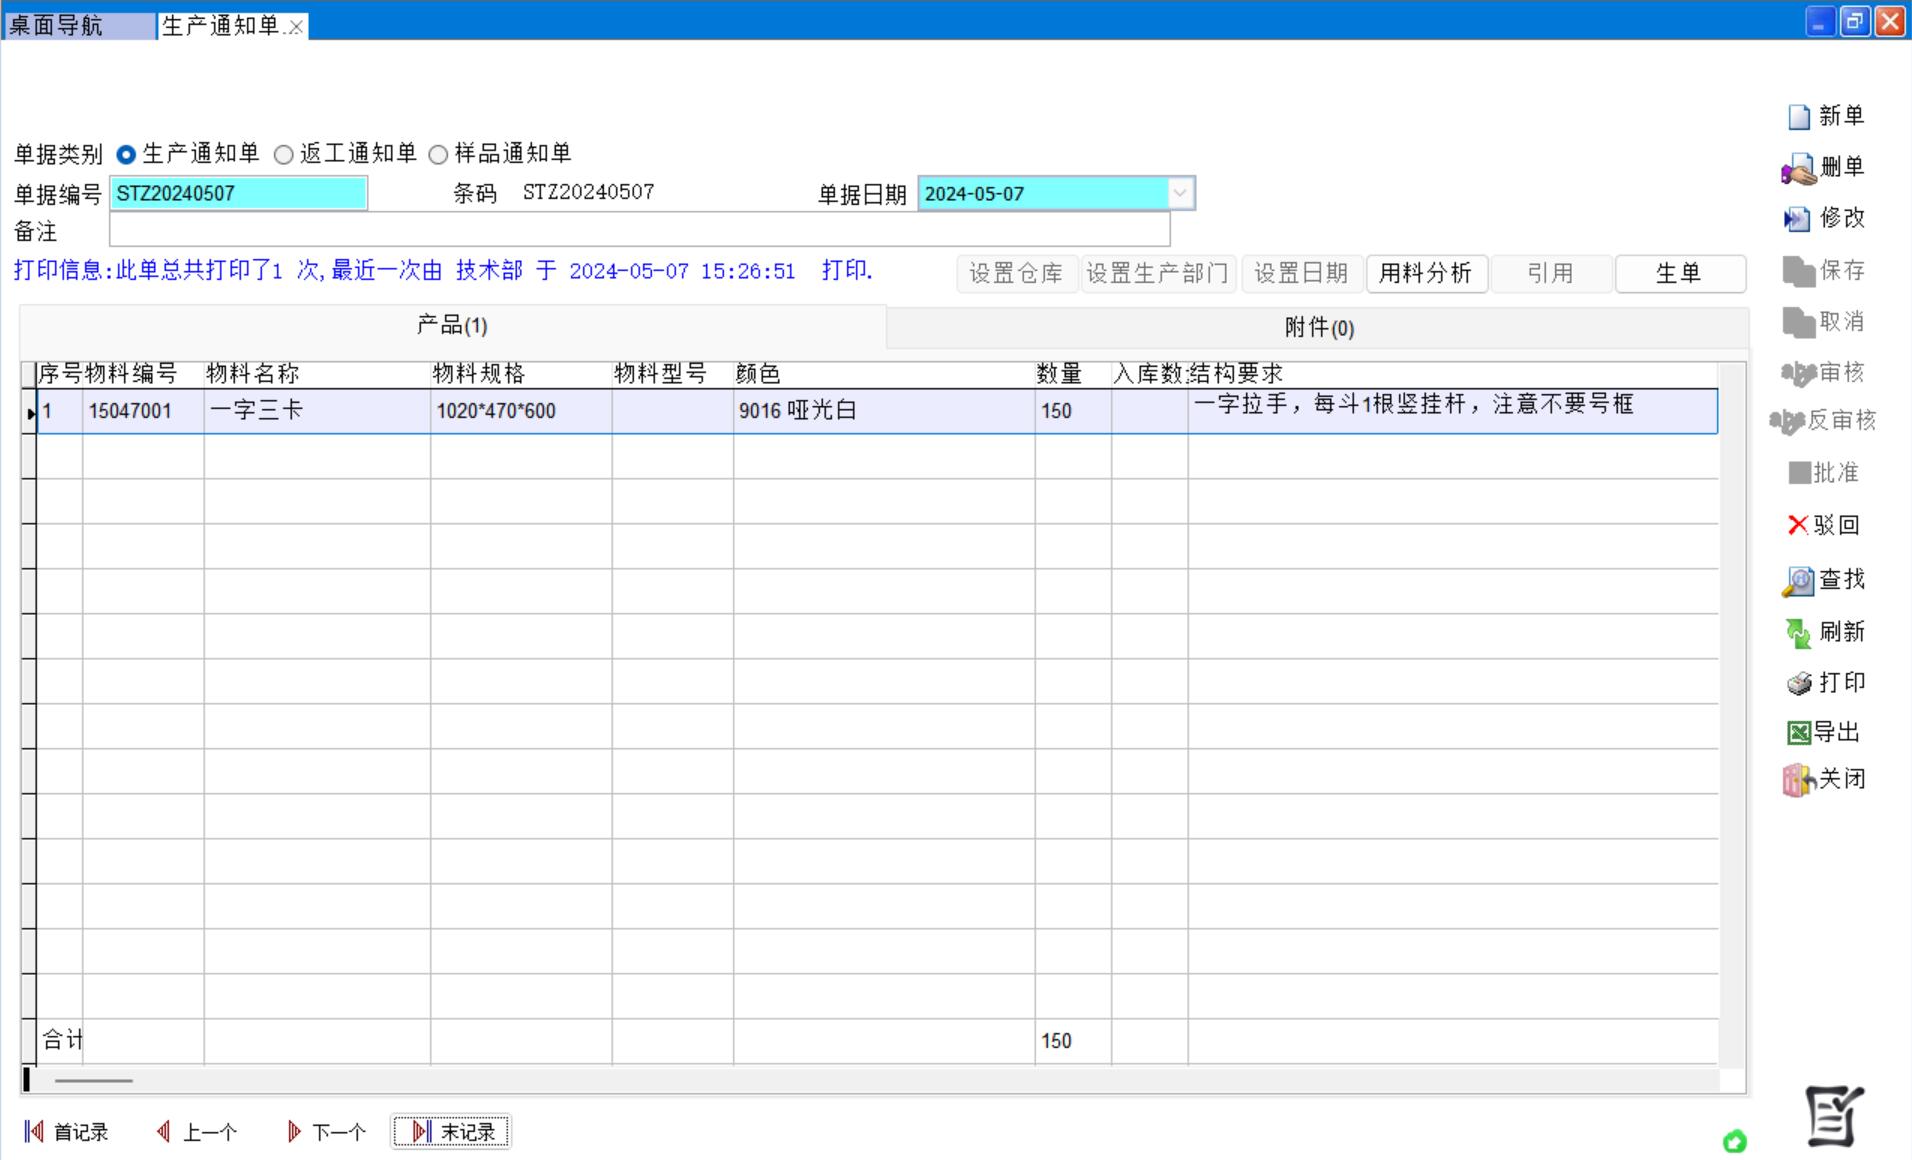Click the horizontal scrollbar under the table
Viewport: 1912px width, 1160px height.
pos(94,1080)
